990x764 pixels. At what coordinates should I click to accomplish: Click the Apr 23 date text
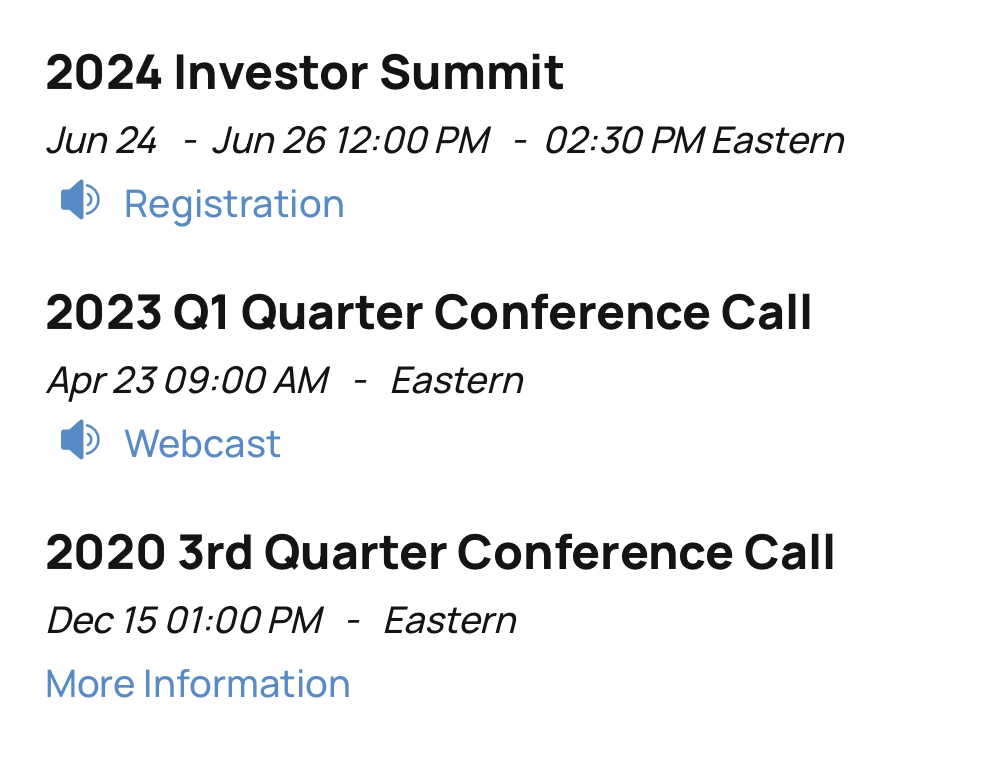pos(98,381)
